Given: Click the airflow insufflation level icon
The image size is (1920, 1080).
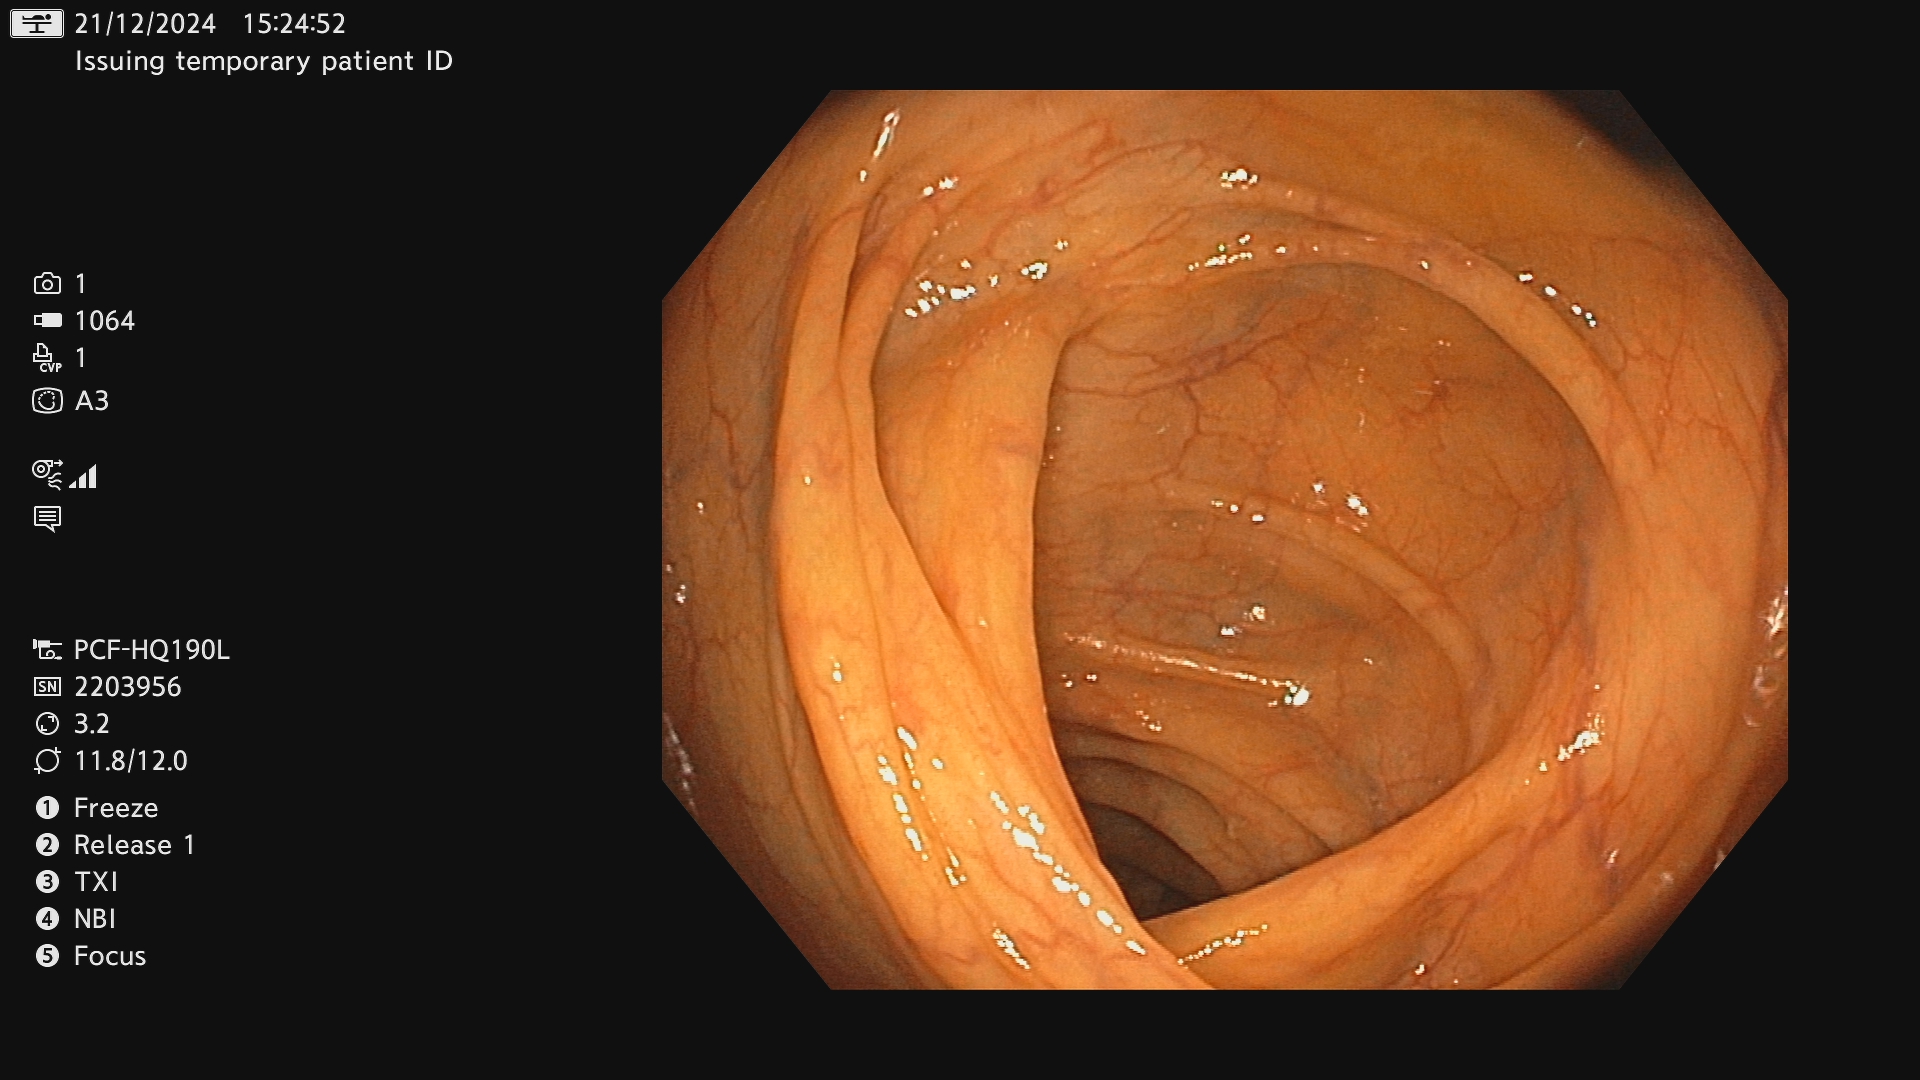Looking at the screenshot, I should click(x=65, y=475).
